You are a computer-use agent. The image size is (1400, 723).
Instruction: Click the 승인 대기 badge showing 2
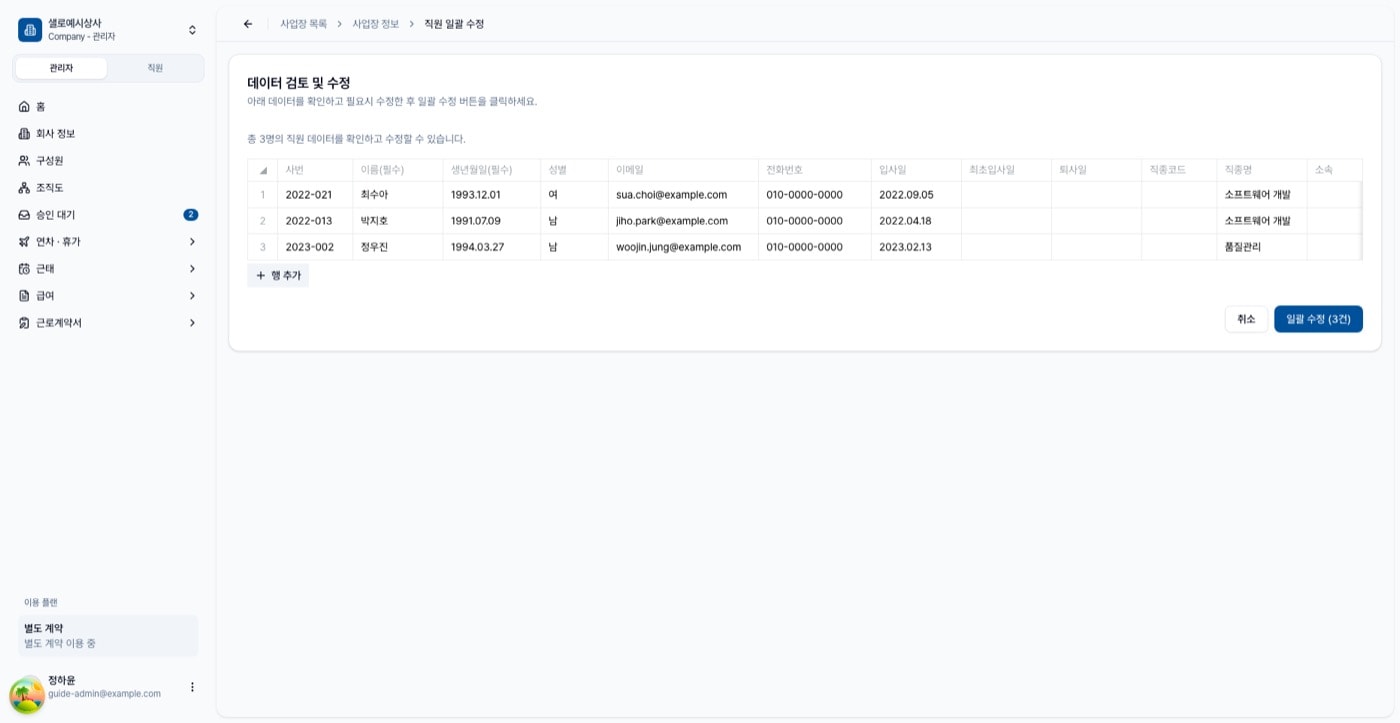pos(191,214)
